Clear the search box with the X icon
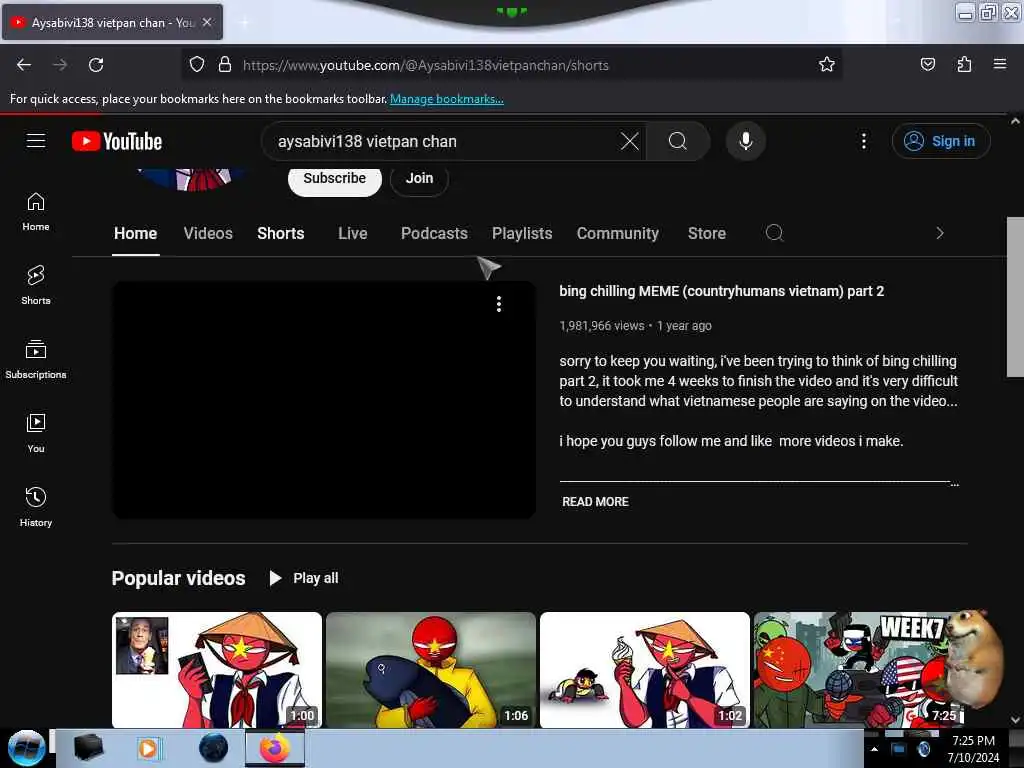The image size is (1024, 768). click(x=630, y=141)
